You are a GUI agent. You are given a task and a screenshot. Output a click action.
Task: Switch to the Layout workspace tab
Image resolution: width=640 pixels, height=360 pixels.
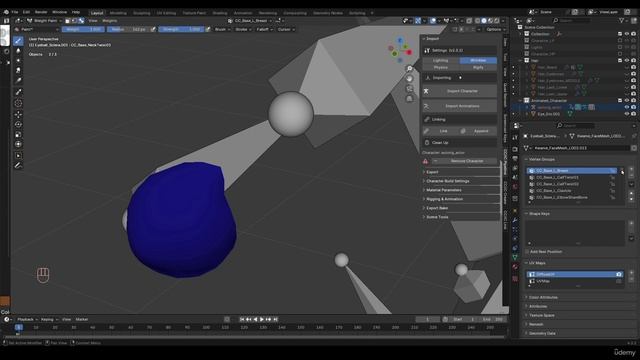pyautogui.click(x=97, y=13)
